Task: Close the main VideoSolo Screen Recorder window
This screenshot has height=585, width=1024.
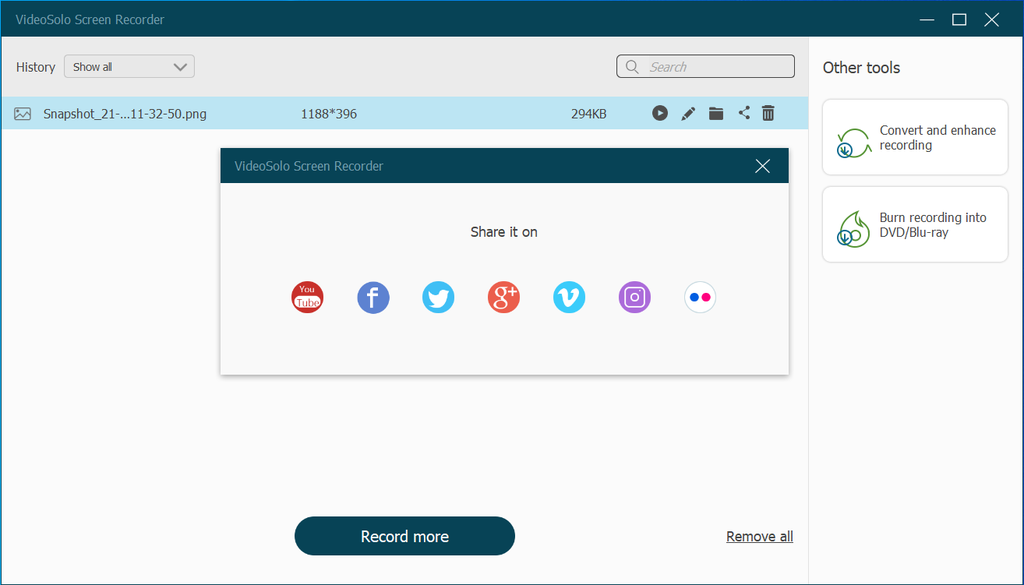Action: point(991,20)
